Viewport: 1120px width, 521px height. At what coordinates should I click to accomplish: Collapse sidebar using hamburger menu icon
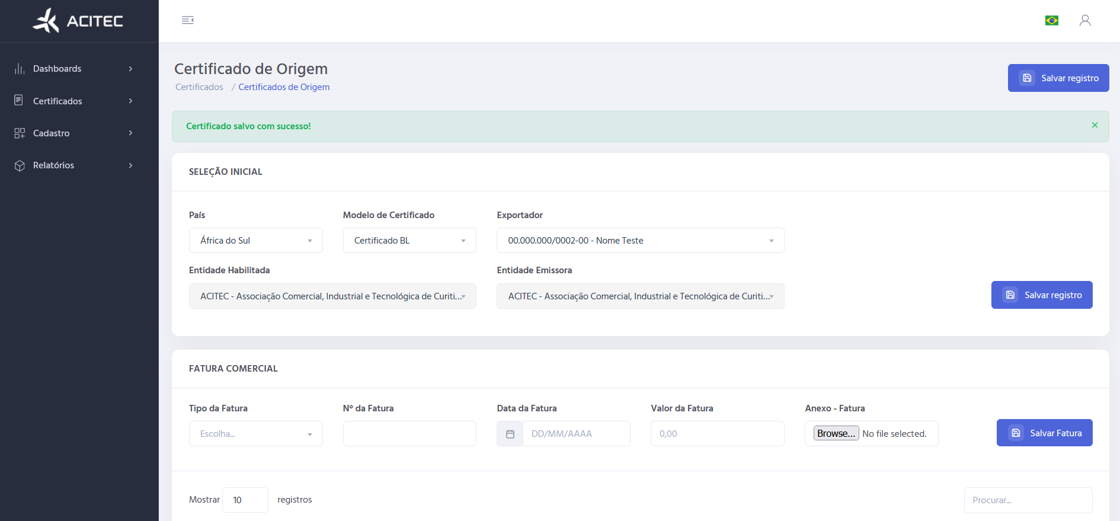tap(187, 20)
